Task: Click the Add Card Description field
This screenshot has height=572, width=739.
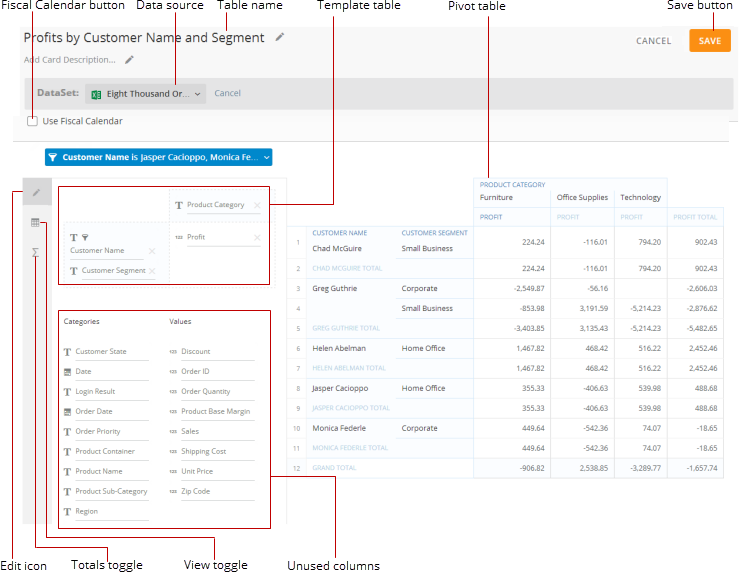Action: coord(70,60)
